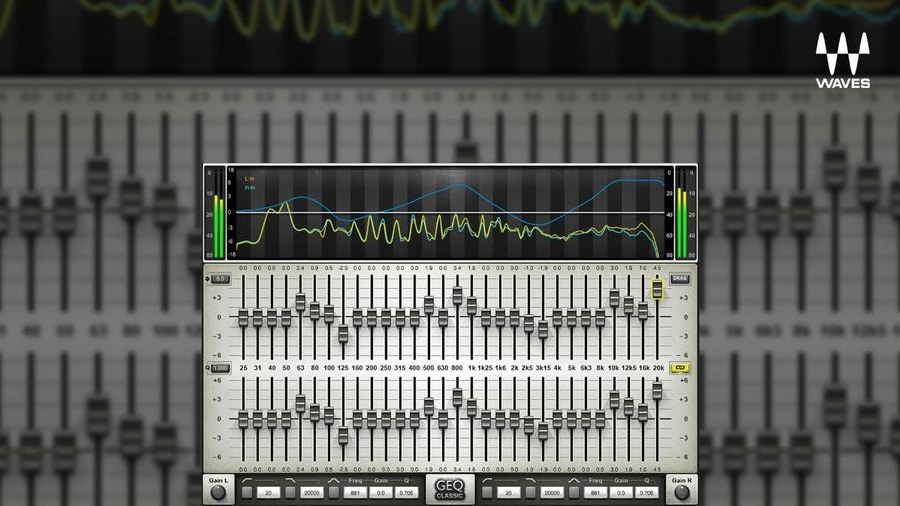The width and height of the screenshot is (900, 506).
Task: Click the left input level meter
Action: pyautogui.click(x=219, y=213)
